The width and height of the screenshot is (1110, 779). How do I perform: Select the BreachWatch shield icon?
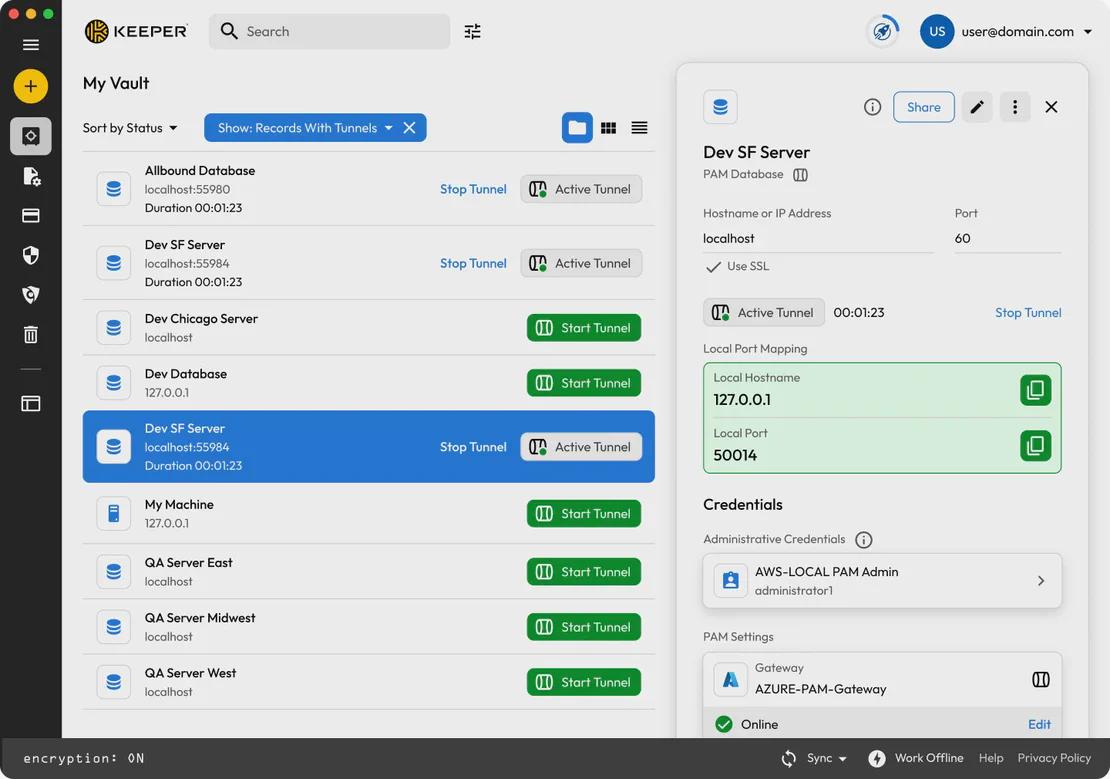click(x=30, y=255)
